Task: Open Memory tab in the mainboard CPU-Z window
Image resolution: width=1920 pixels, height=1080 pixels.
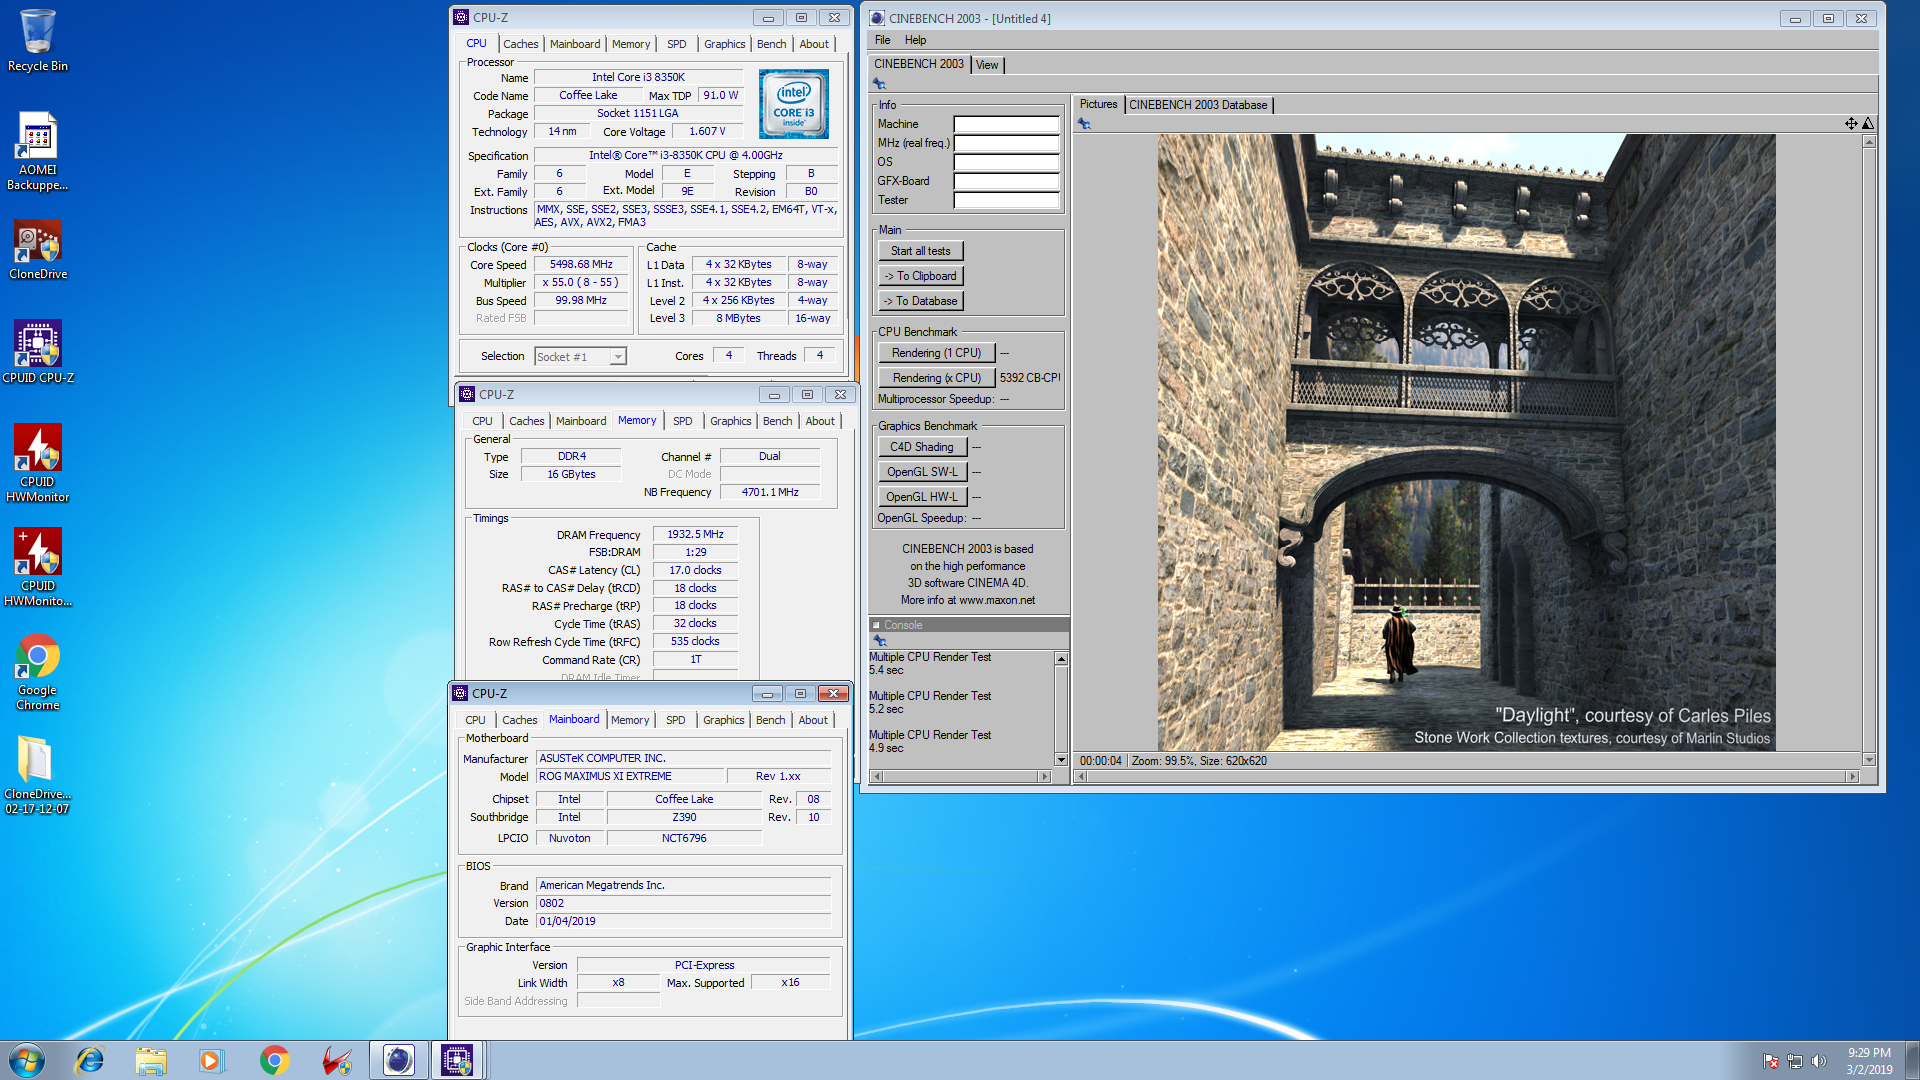Action: point(630,720)
